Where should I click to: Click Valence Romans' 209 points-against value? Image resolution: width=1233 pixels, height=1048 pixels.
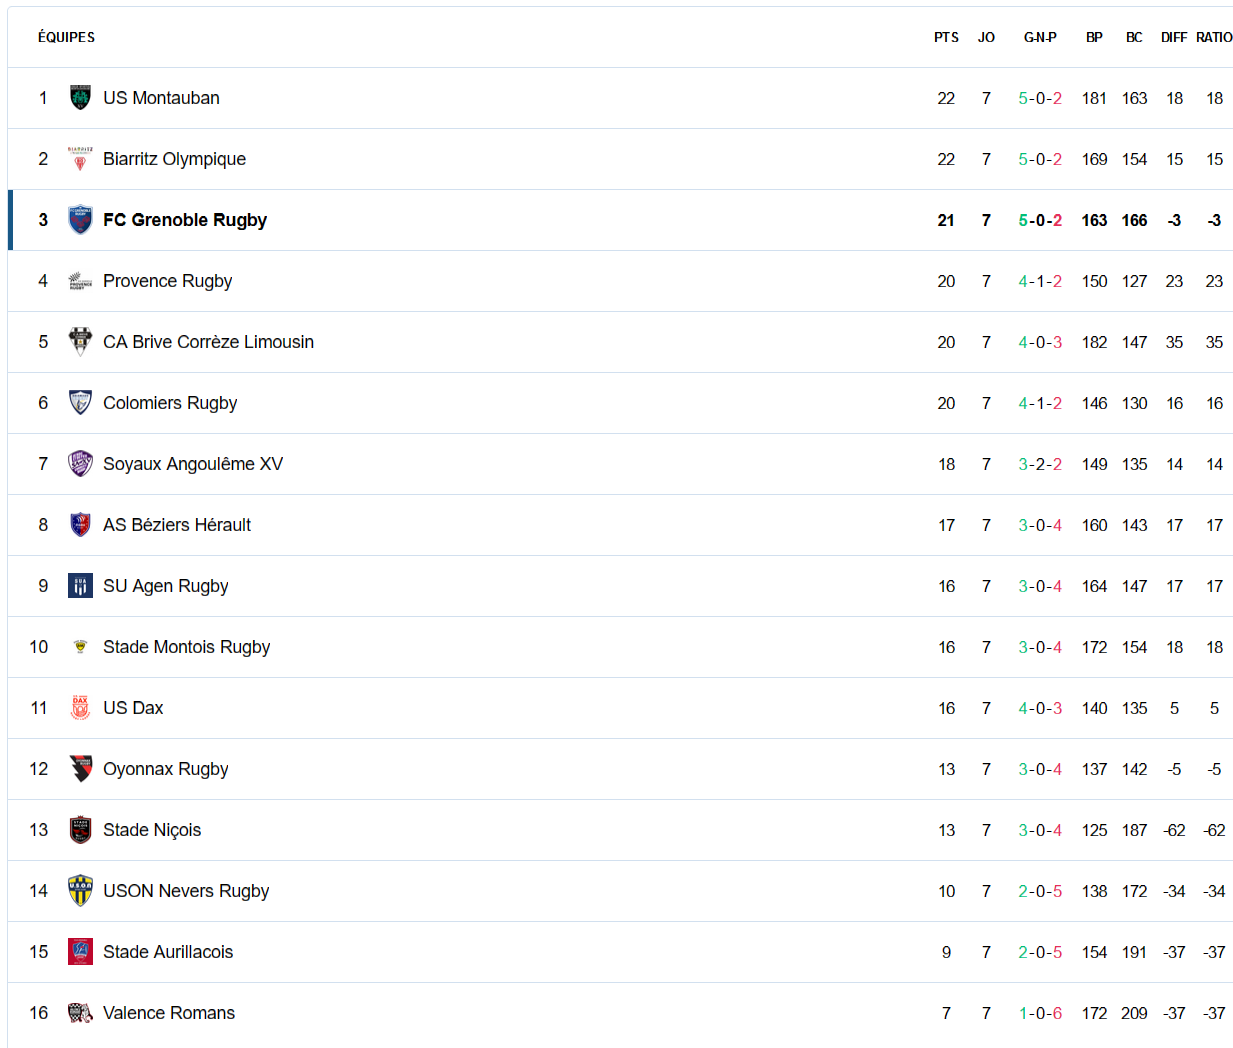tap(1134, 1013)
